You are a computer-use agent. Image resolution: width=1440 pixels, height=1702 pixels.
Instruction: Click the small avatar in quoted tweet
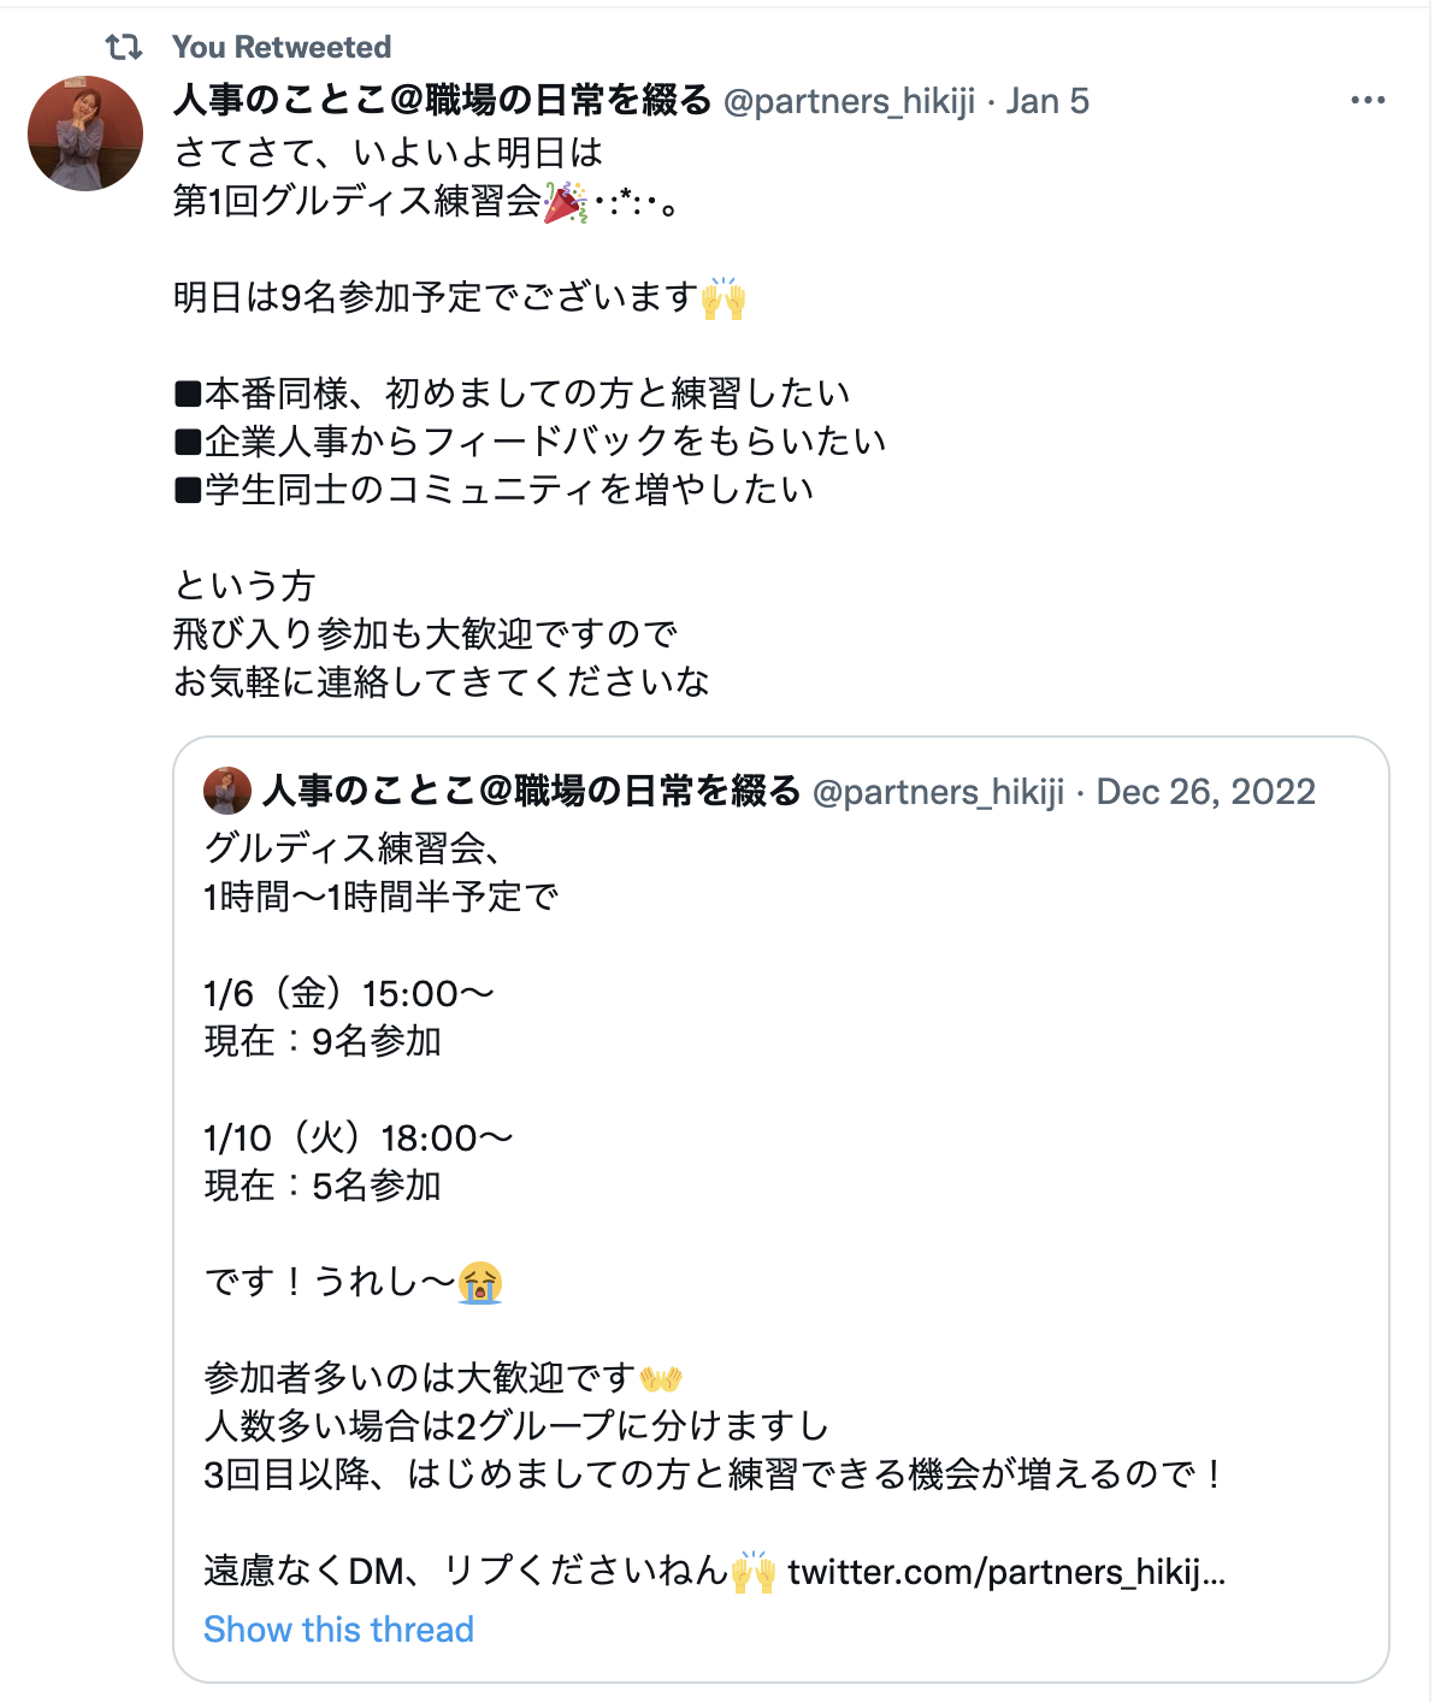pos(227,790)
